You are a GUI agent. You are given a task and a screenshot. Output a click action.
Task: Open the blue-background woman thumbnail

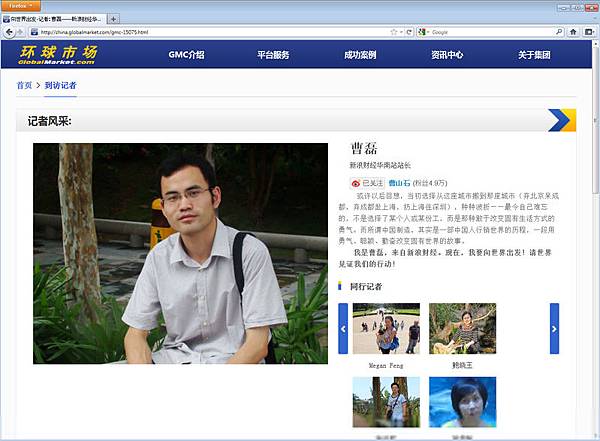click(462, 402)
